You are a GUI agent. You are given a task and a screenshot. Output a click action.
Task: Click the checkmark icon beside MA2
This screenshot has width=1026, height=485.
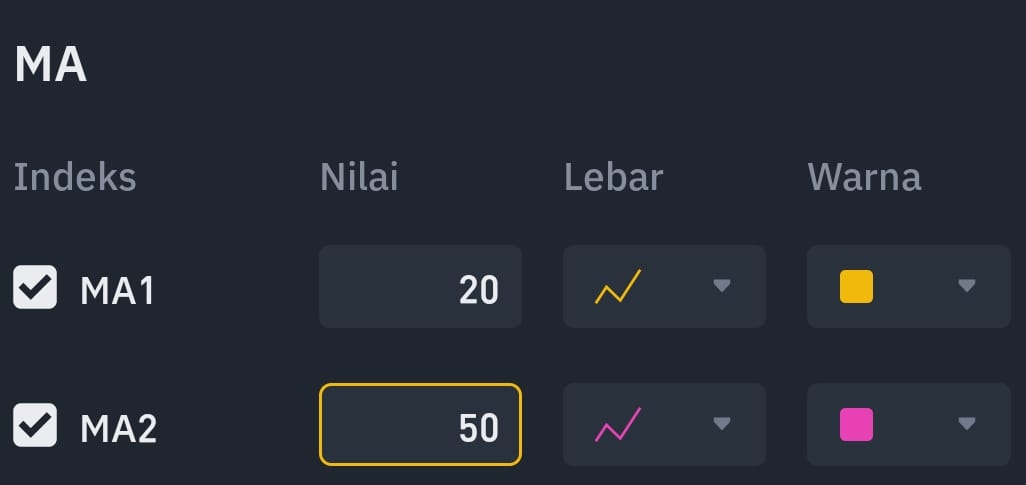point(35,425)
